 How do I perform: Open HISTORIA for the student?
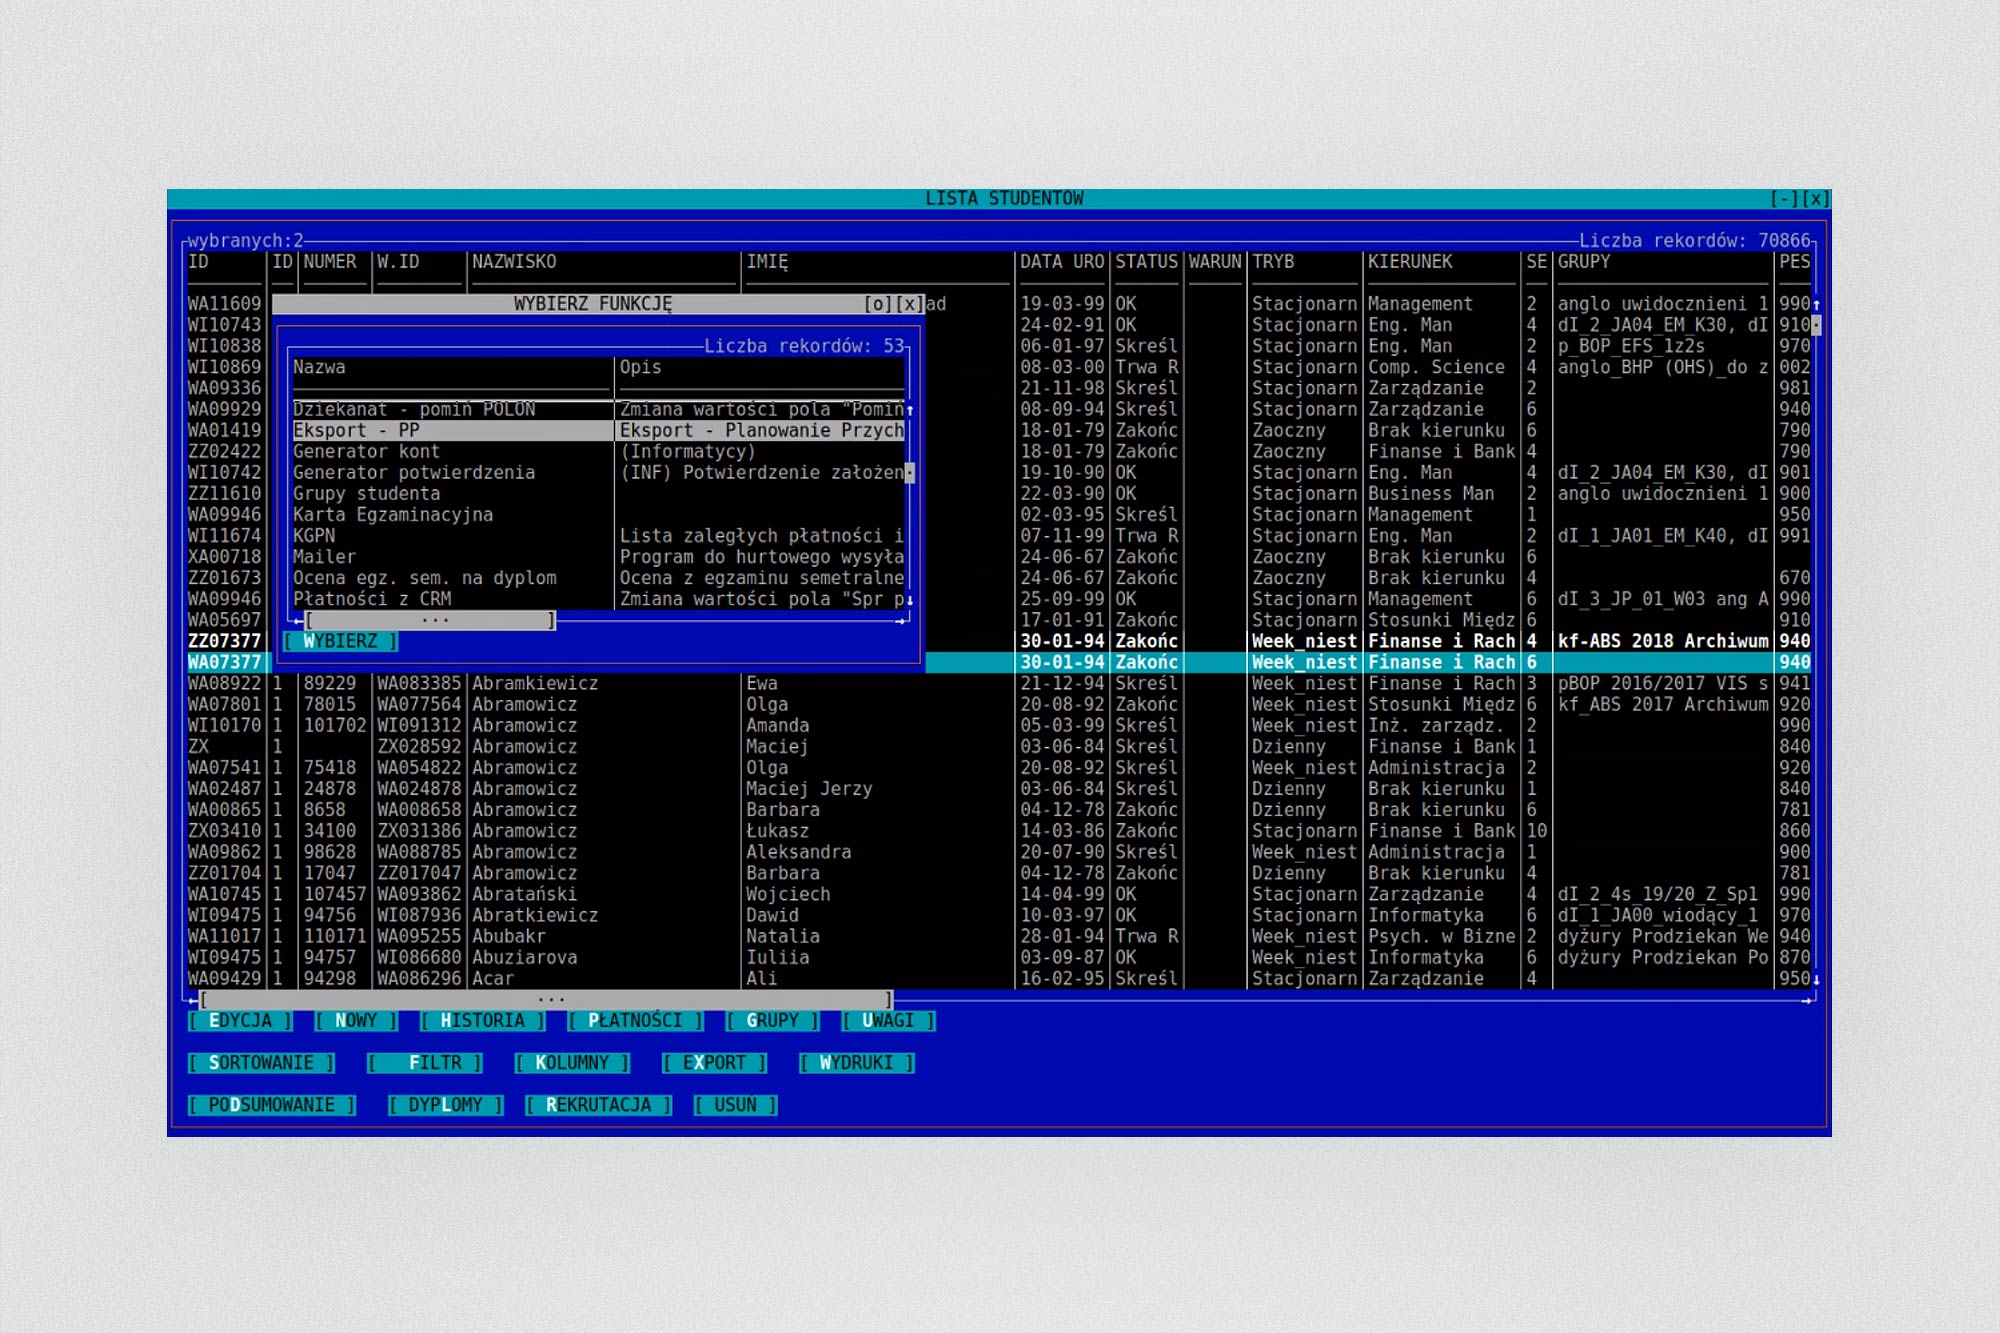[482, 1020]
